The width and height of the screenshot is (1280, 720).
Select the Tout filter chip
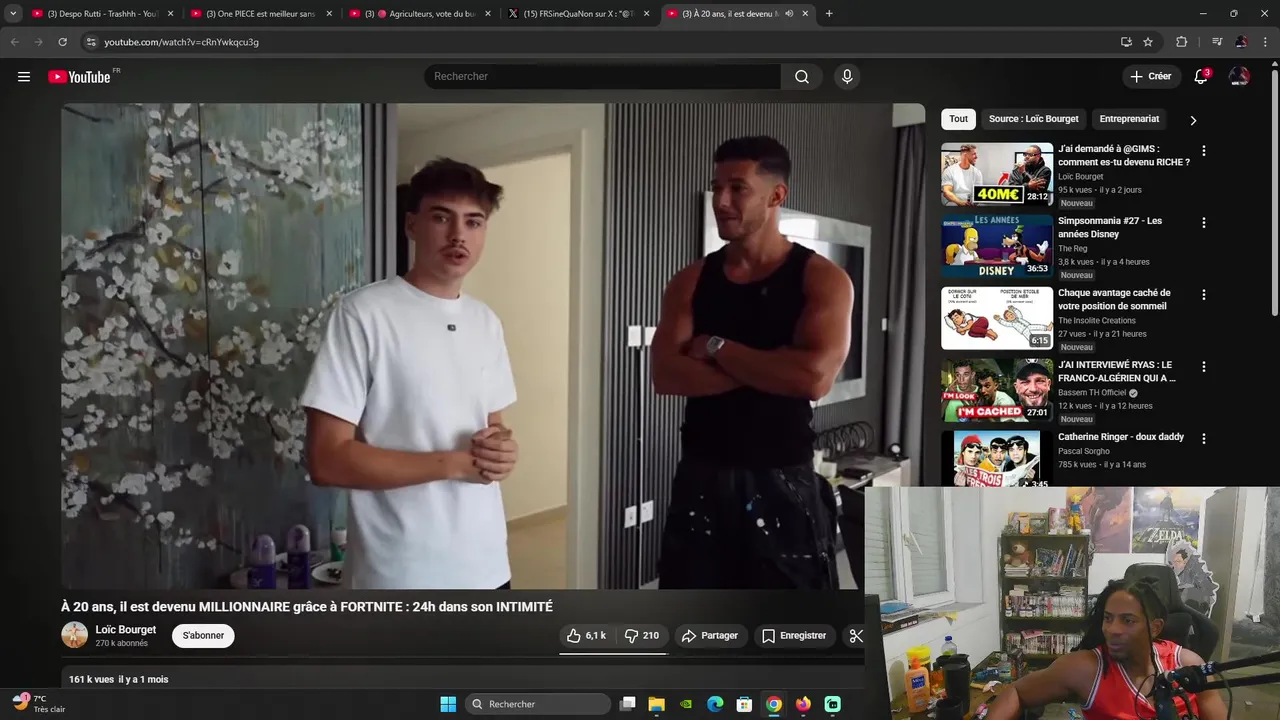tap(959, 119)
